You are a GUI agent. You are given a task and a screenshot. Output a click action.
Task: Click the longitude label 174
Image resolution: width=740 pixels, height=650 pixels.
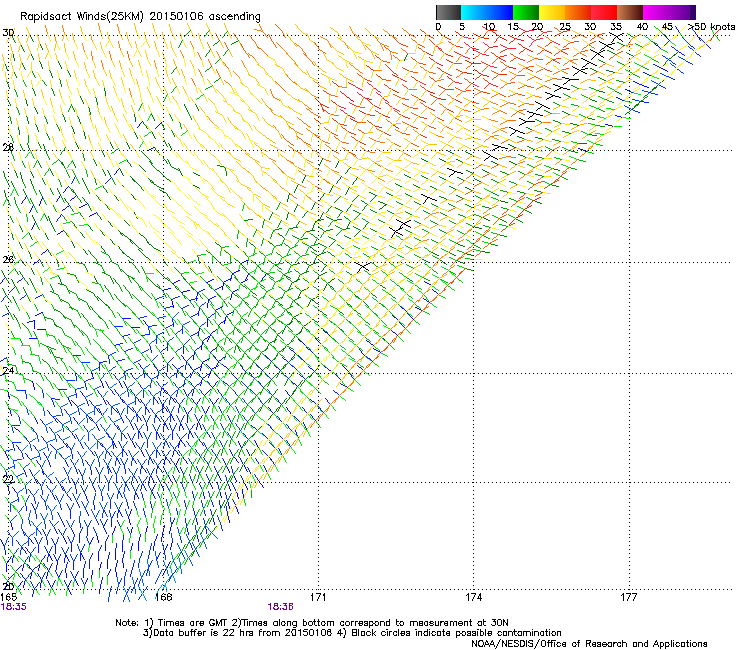(473, 597)
